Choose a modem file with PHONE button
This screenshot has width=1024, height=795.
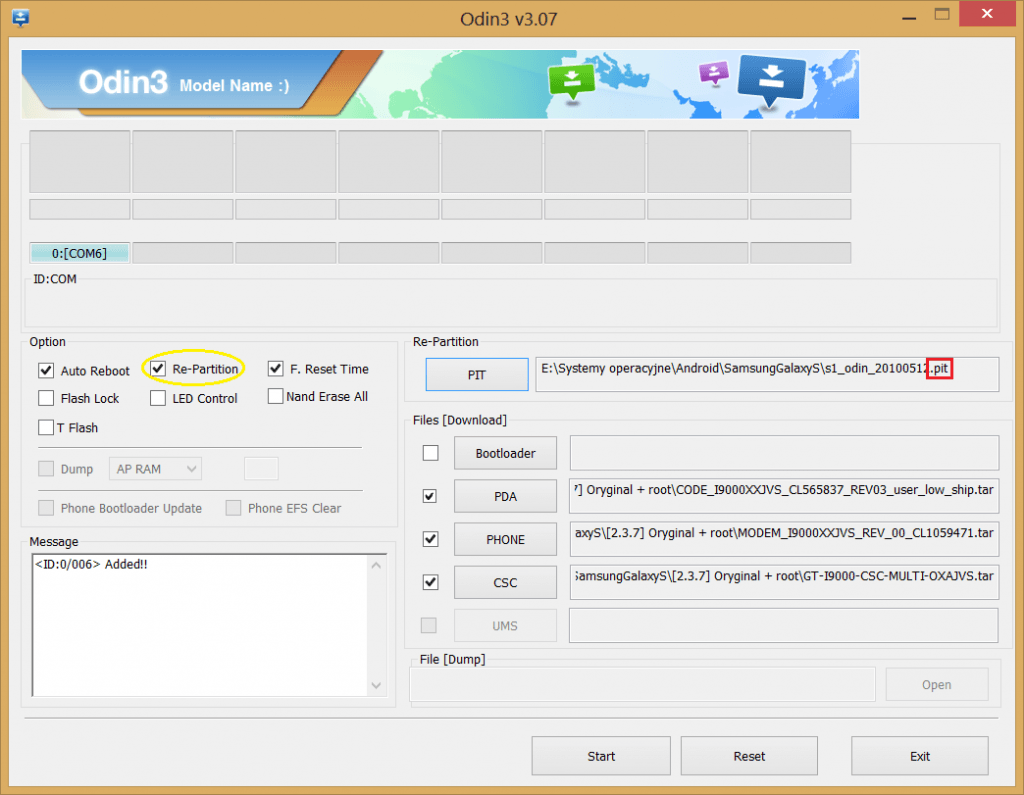[505, 539]
